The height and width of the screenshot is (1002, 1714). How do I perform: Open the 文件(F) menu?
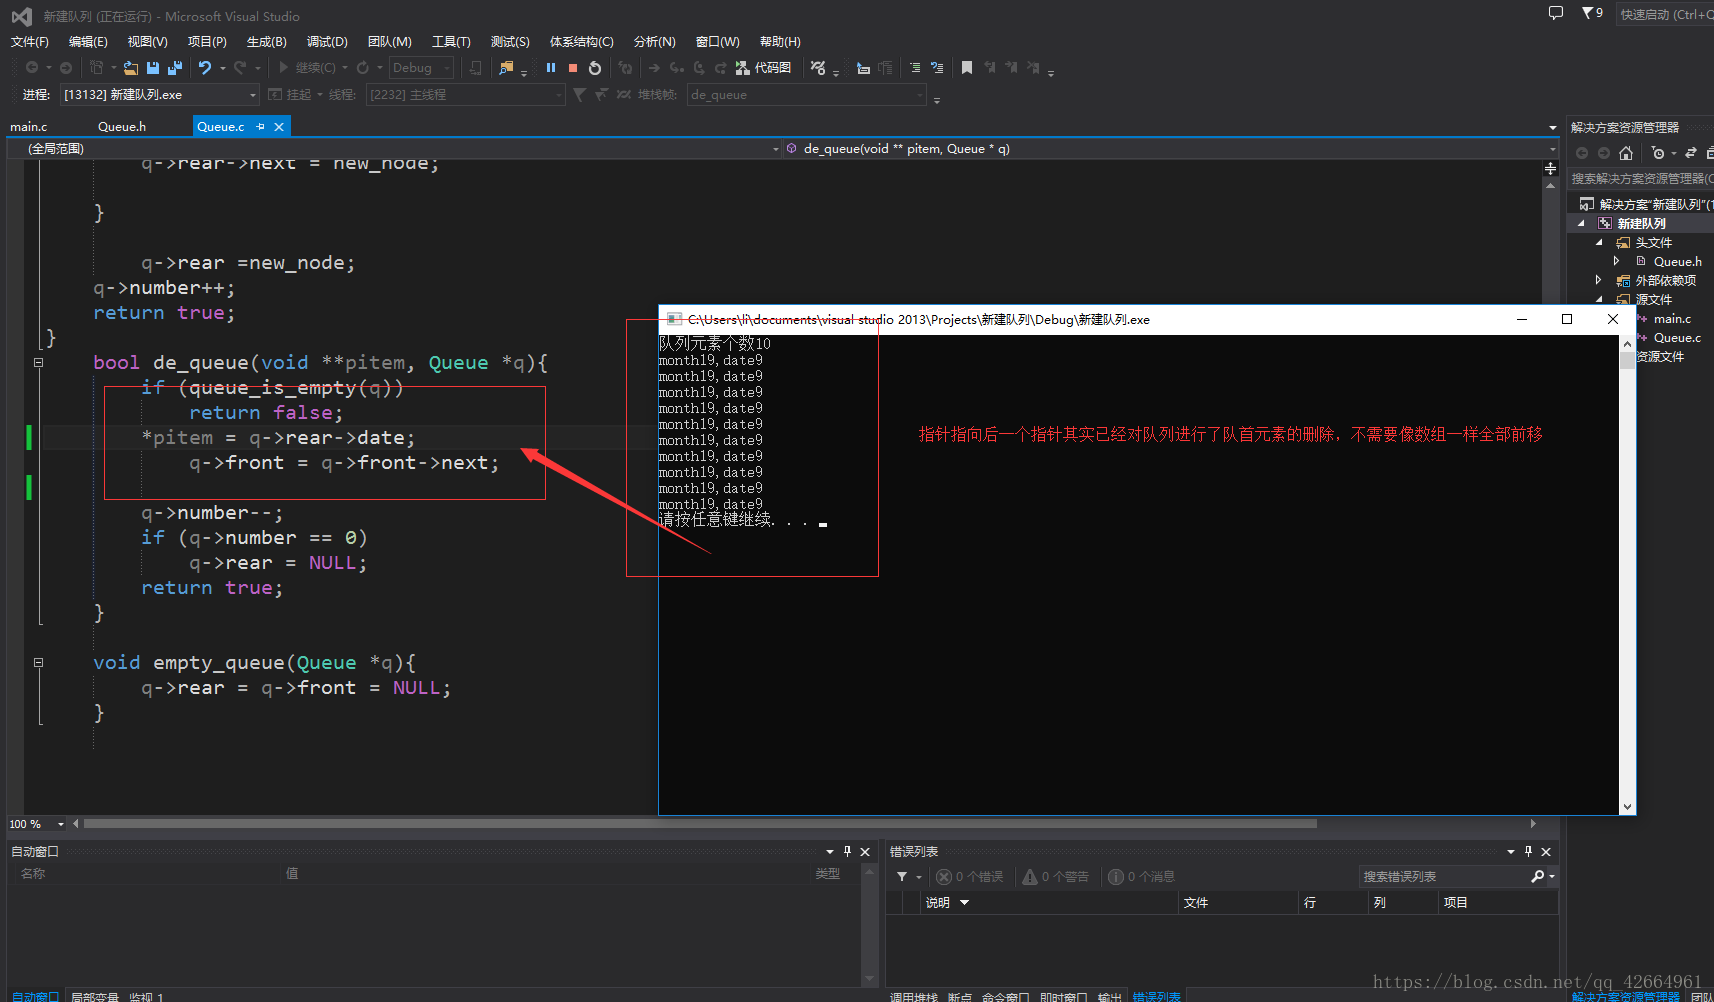click(x=29, y=42)
